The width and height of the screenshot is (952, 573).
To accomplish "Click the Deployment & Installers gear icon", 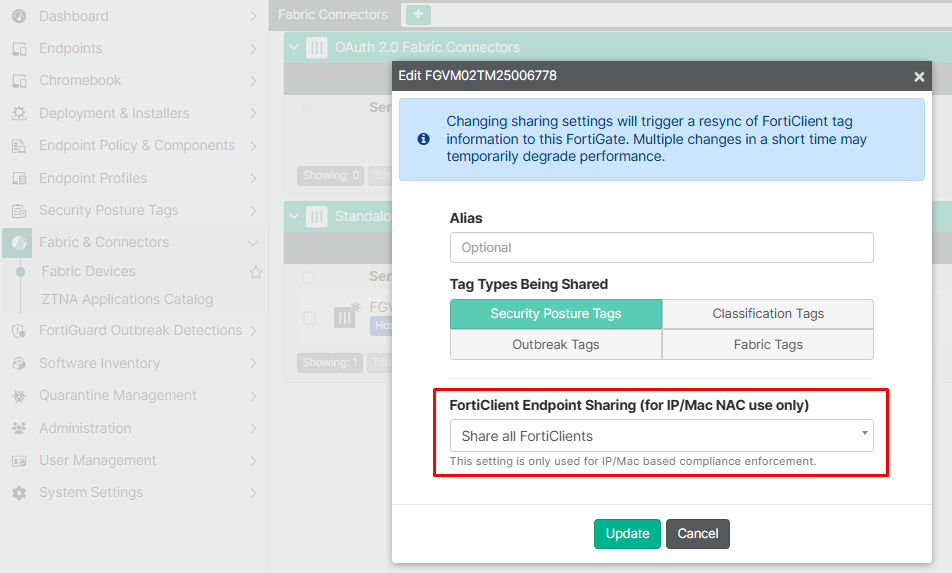I will click(x=19, y=114).
